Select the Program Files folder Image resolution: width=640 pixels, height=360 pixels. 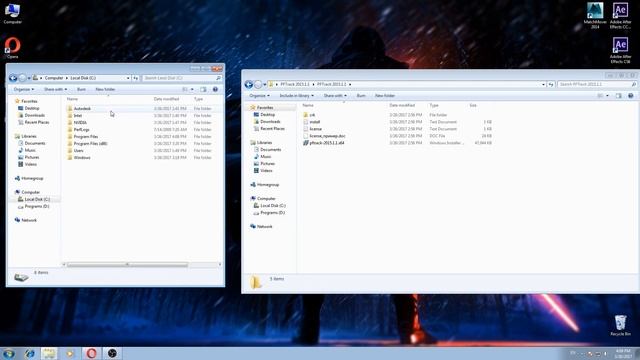(85, 136)
